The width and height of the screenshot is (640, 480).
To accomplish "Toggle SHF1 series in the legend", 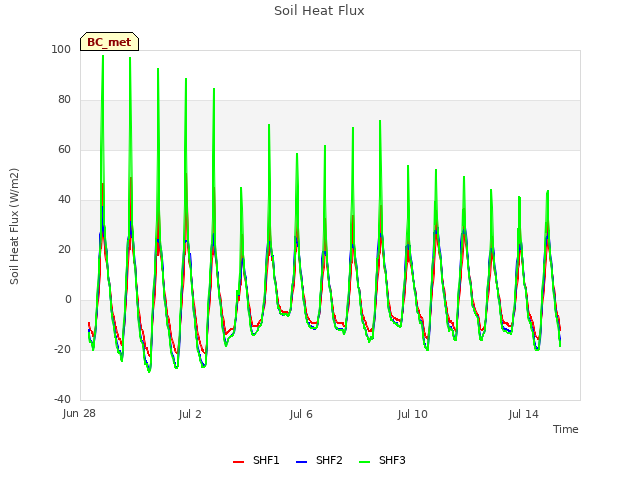I will click(x=256, y=460).
